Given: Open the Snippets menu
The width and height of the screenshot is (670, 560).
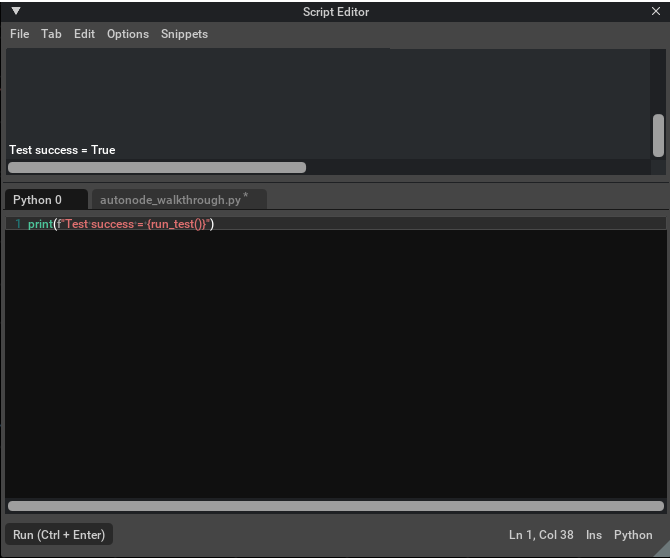Looking at the screenshot, I should (x=184, y=34).
